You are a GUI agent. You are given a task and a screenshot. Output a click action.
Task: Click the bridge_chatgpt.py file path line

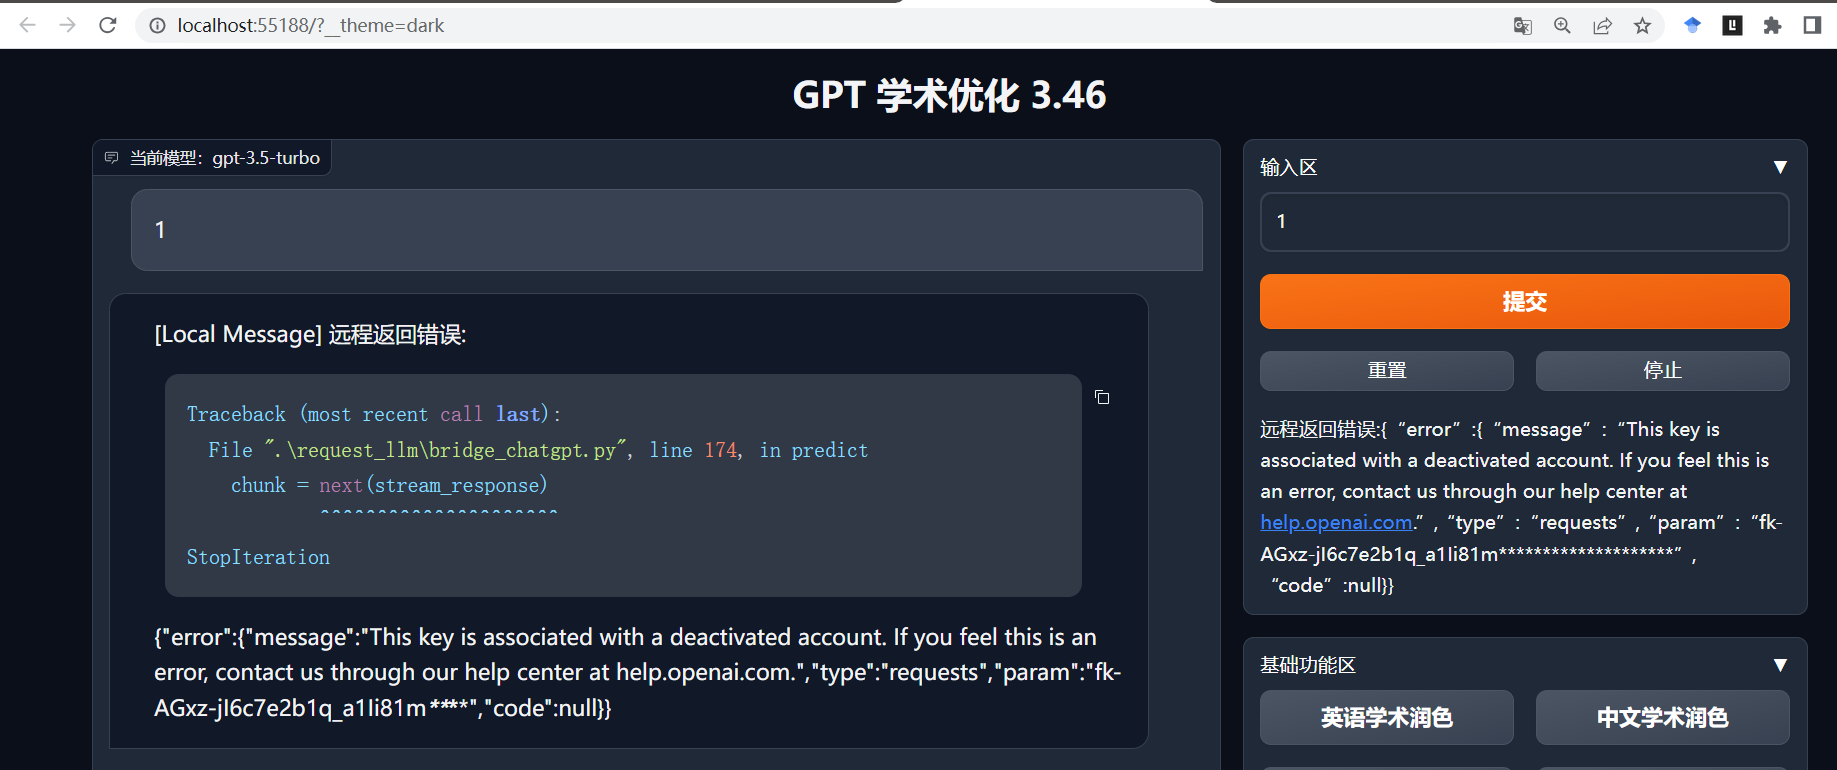[x=538, y=450]
